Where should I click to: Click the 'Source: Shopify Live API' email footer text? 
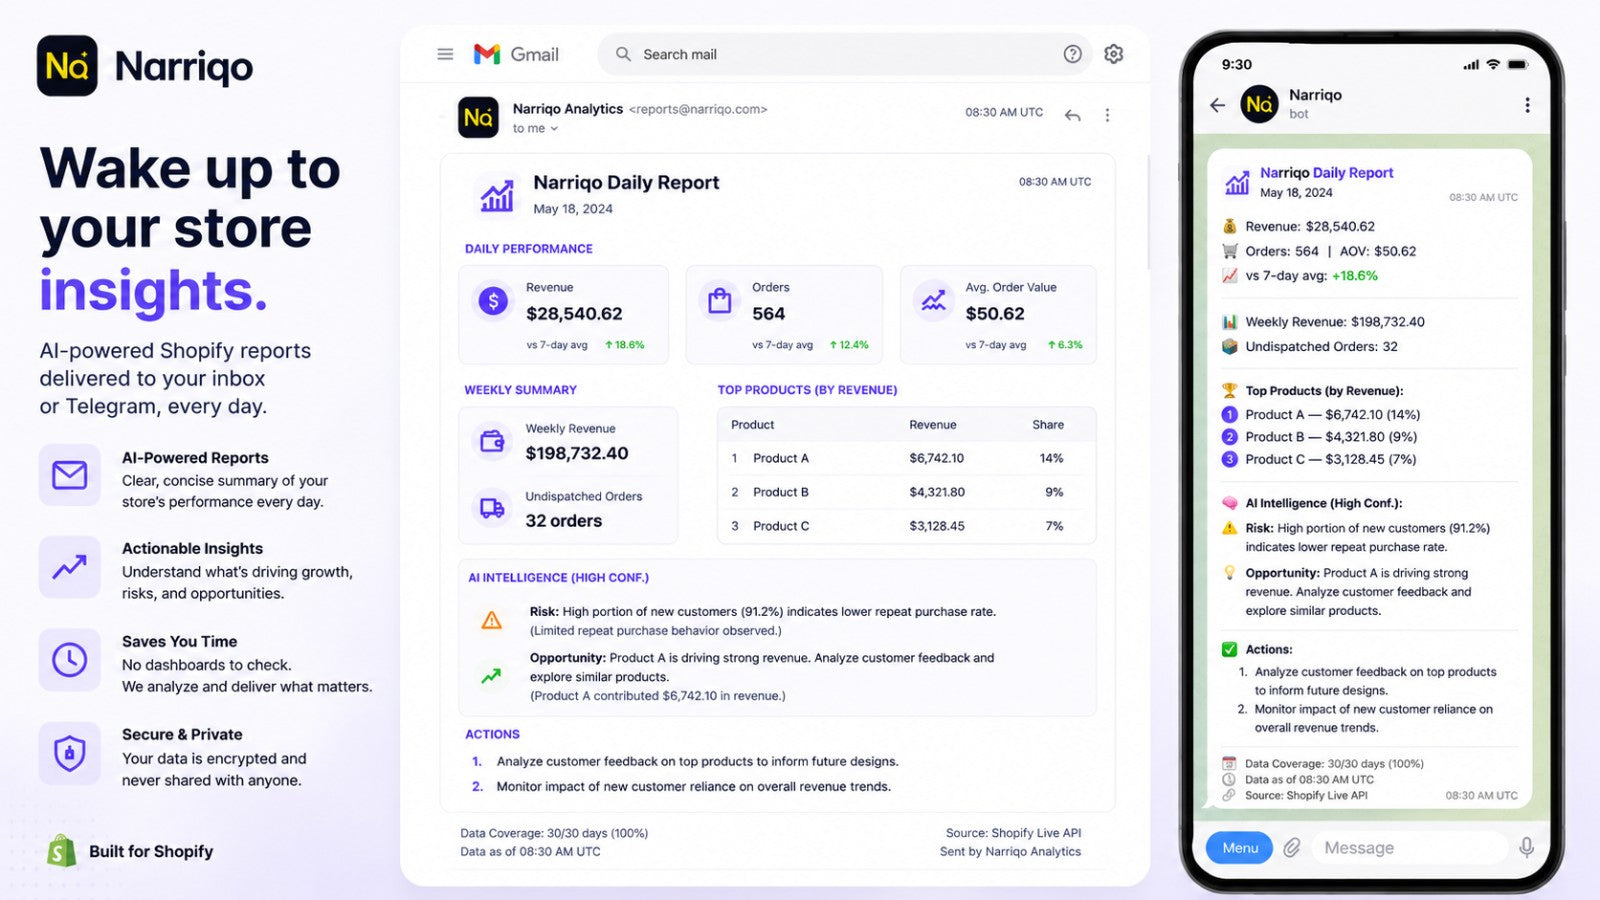click(1013, 833)
